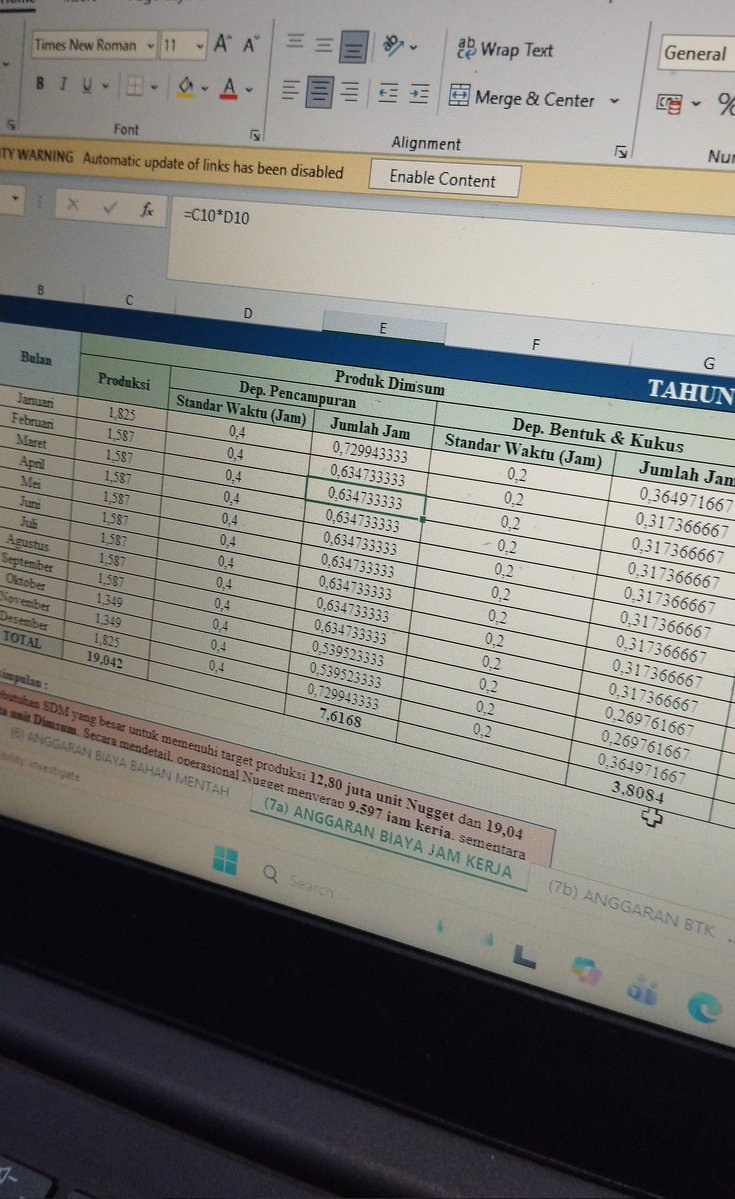This screenshot has height=1199, width=735.
Task: Select Jumlah Jam total 7,6168
Action: click(x=340, y=716)
